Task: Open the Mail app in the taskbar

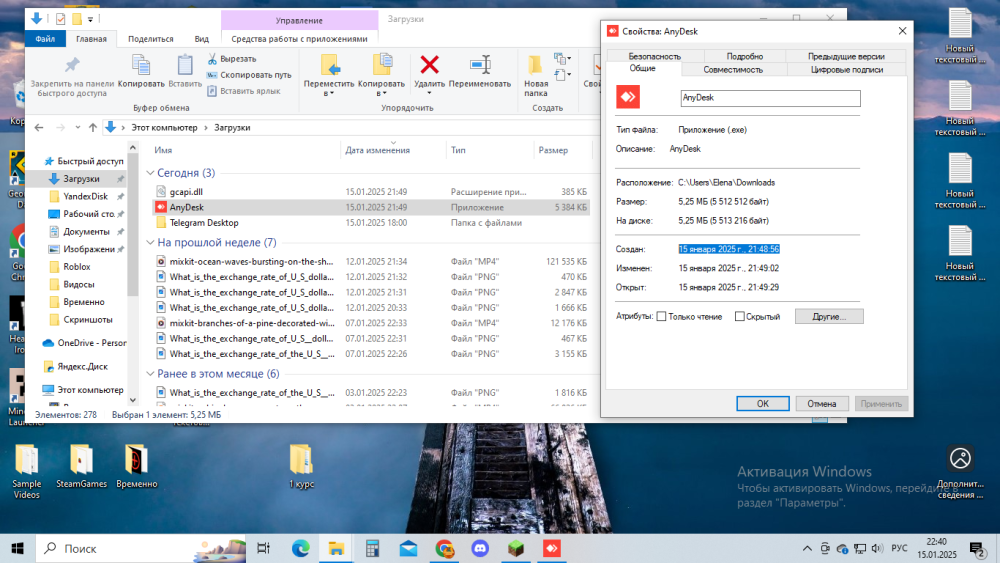Action: point(408,548)
